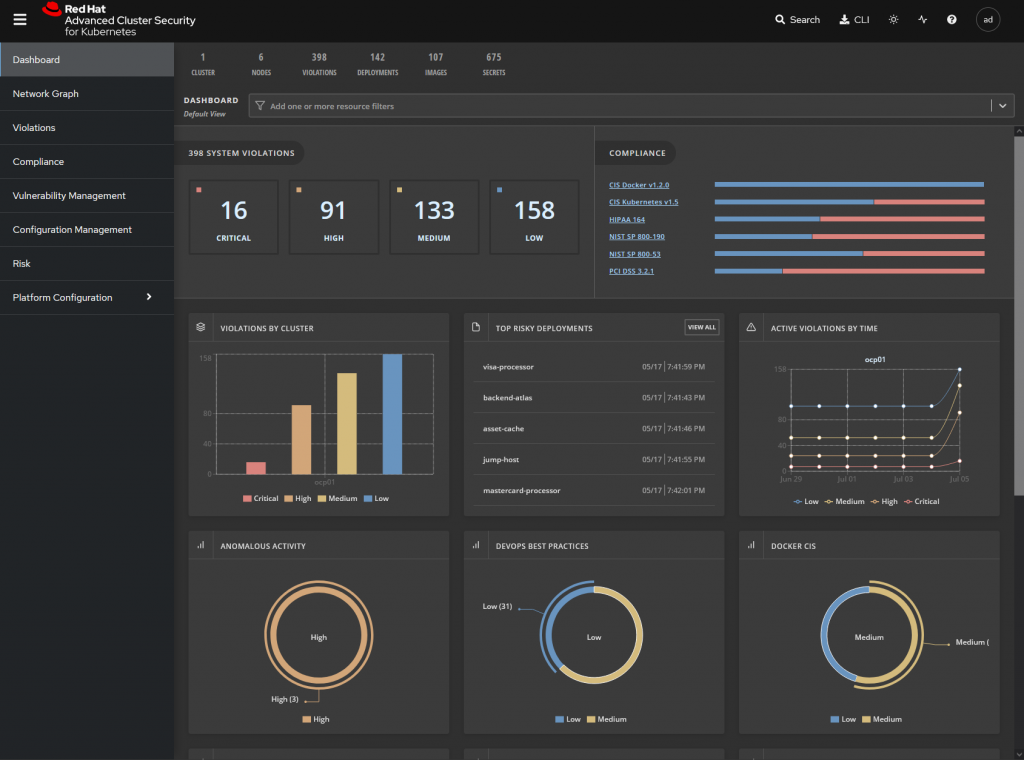Screen dimensions: 1024x760
Task: Click the 142 Deployments summary counter
Action: click(x=377, y=64)
